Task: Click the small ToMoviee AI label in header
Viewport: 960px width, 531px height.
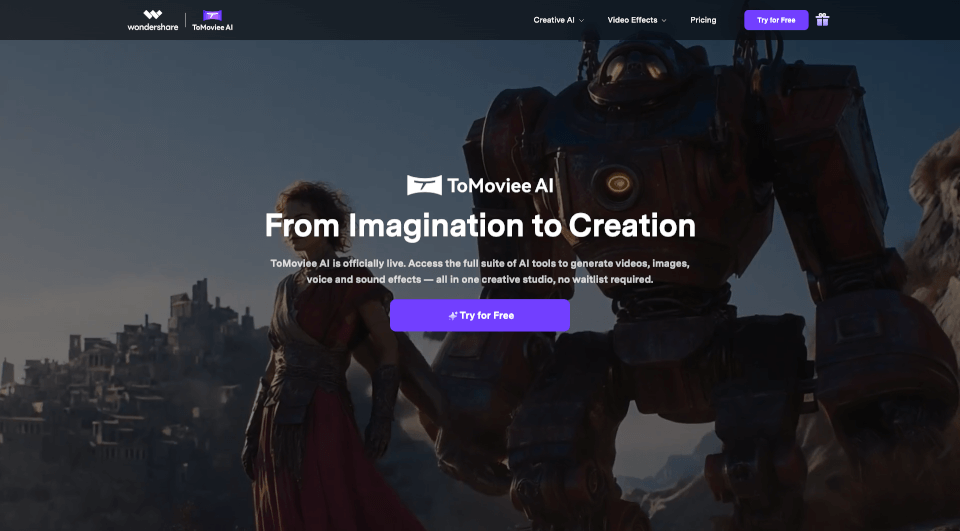Action: [x=212, y=27]
